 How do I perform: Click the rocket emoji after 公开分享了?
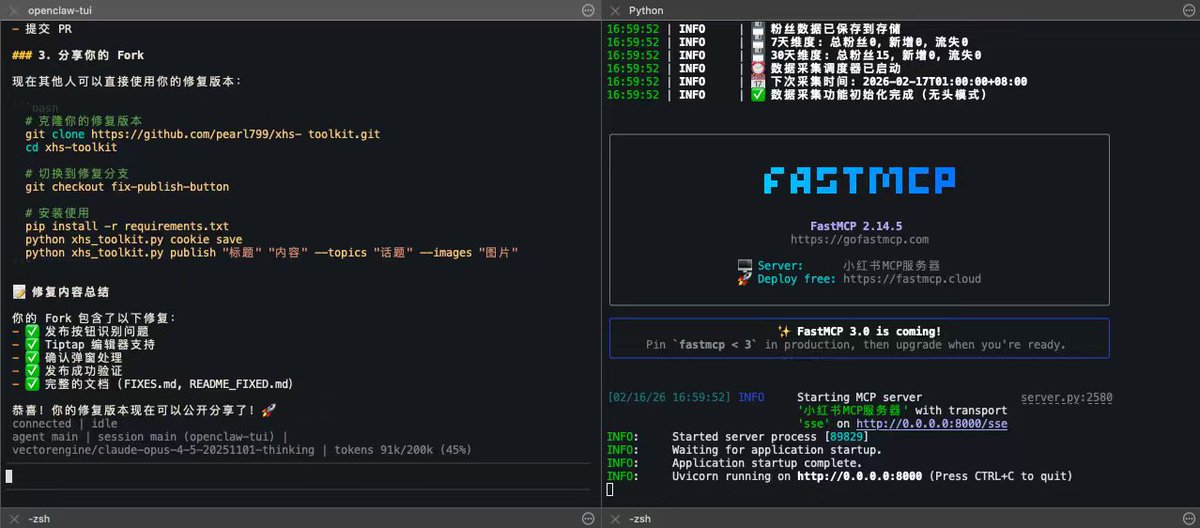click(x=267, y=410)
